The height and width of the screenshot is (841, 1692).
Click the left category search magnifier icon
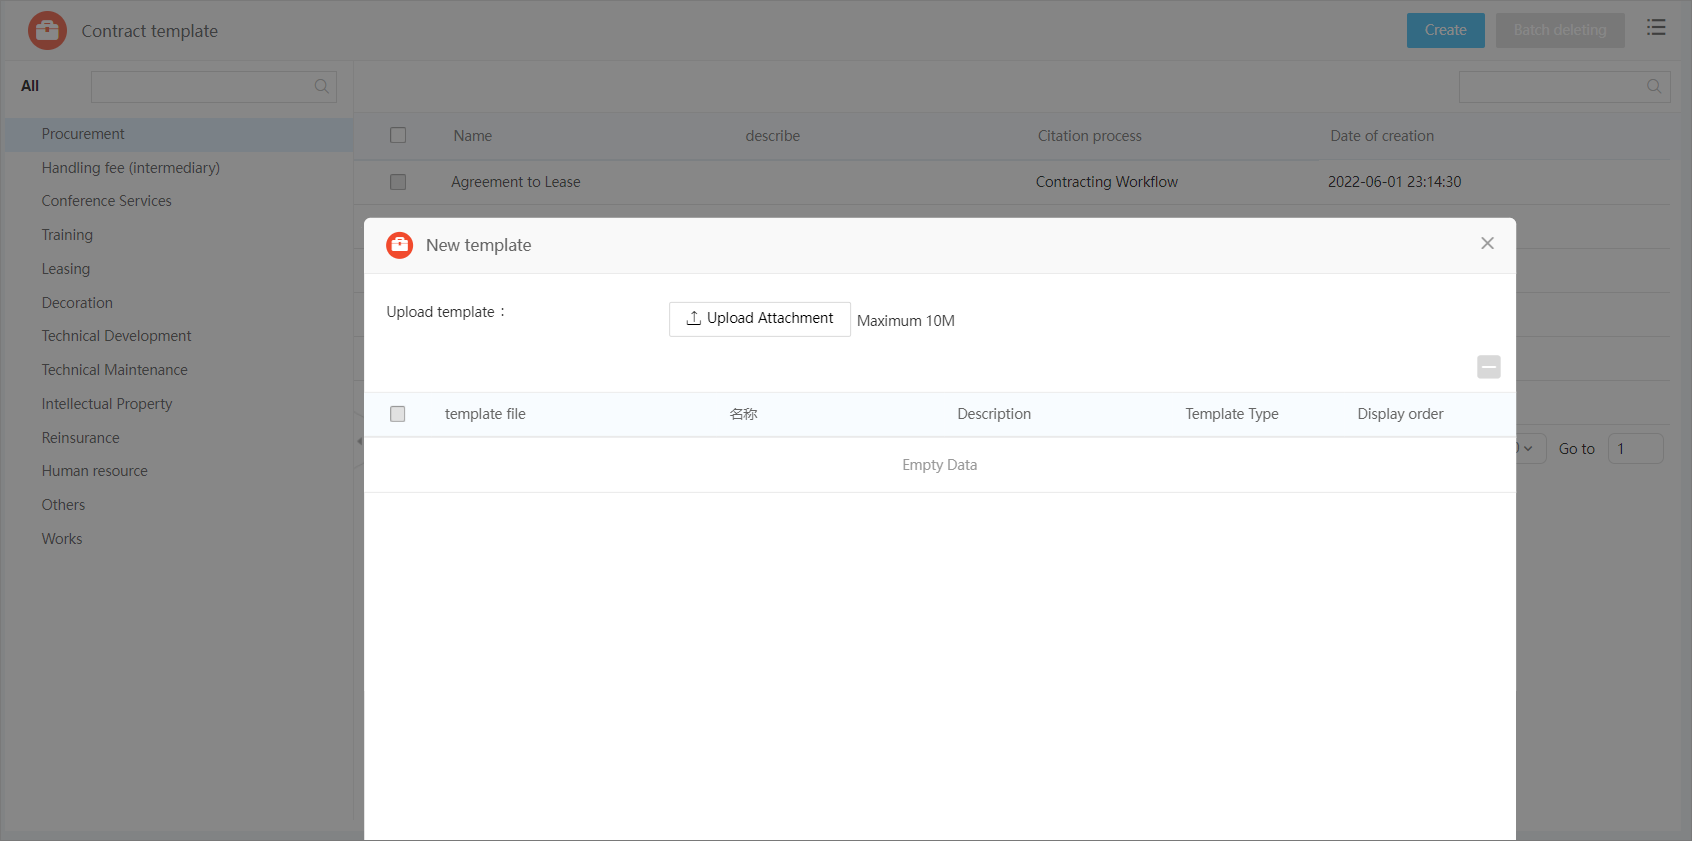[322, 87]
